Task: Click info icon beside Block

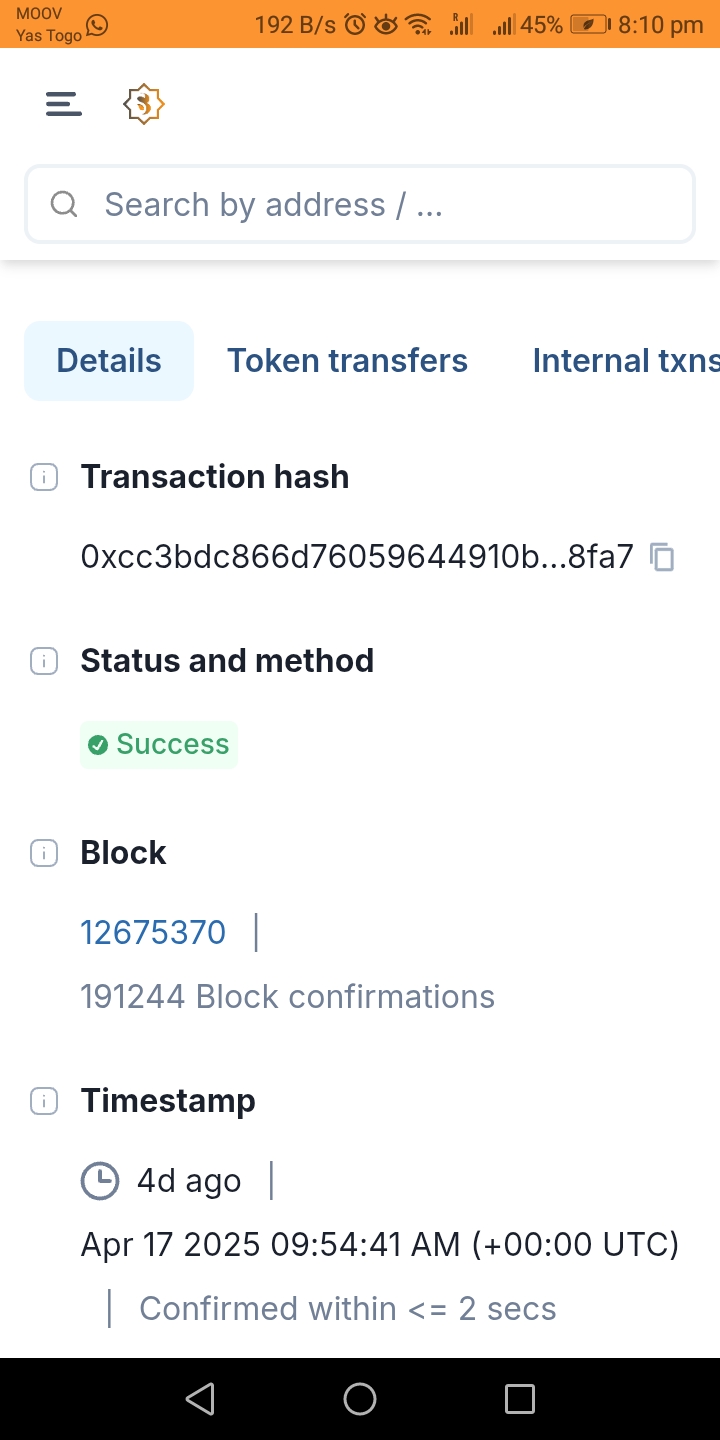Action: 44,853
